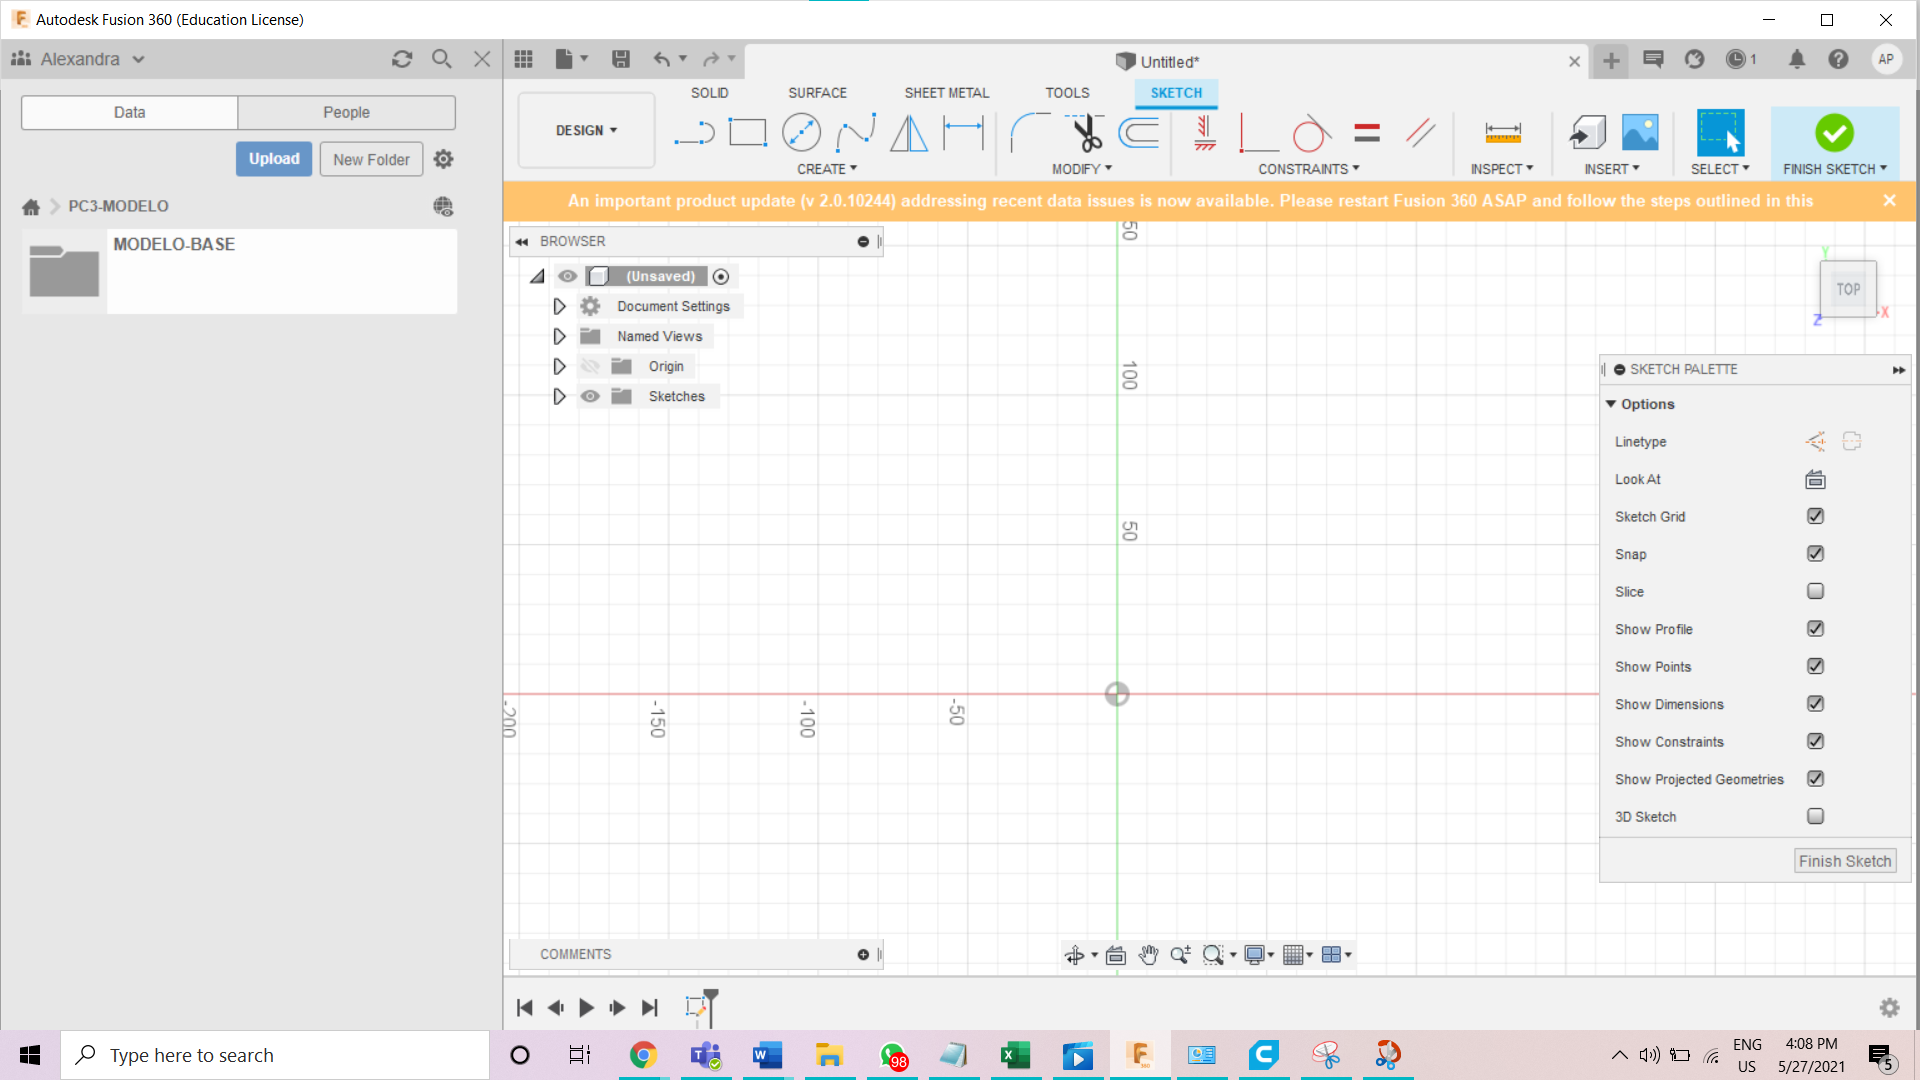The height and width of the screenshot is (1080, 1920).
Task: Select the Sketch Dimension tool
Action: point(963,132)
